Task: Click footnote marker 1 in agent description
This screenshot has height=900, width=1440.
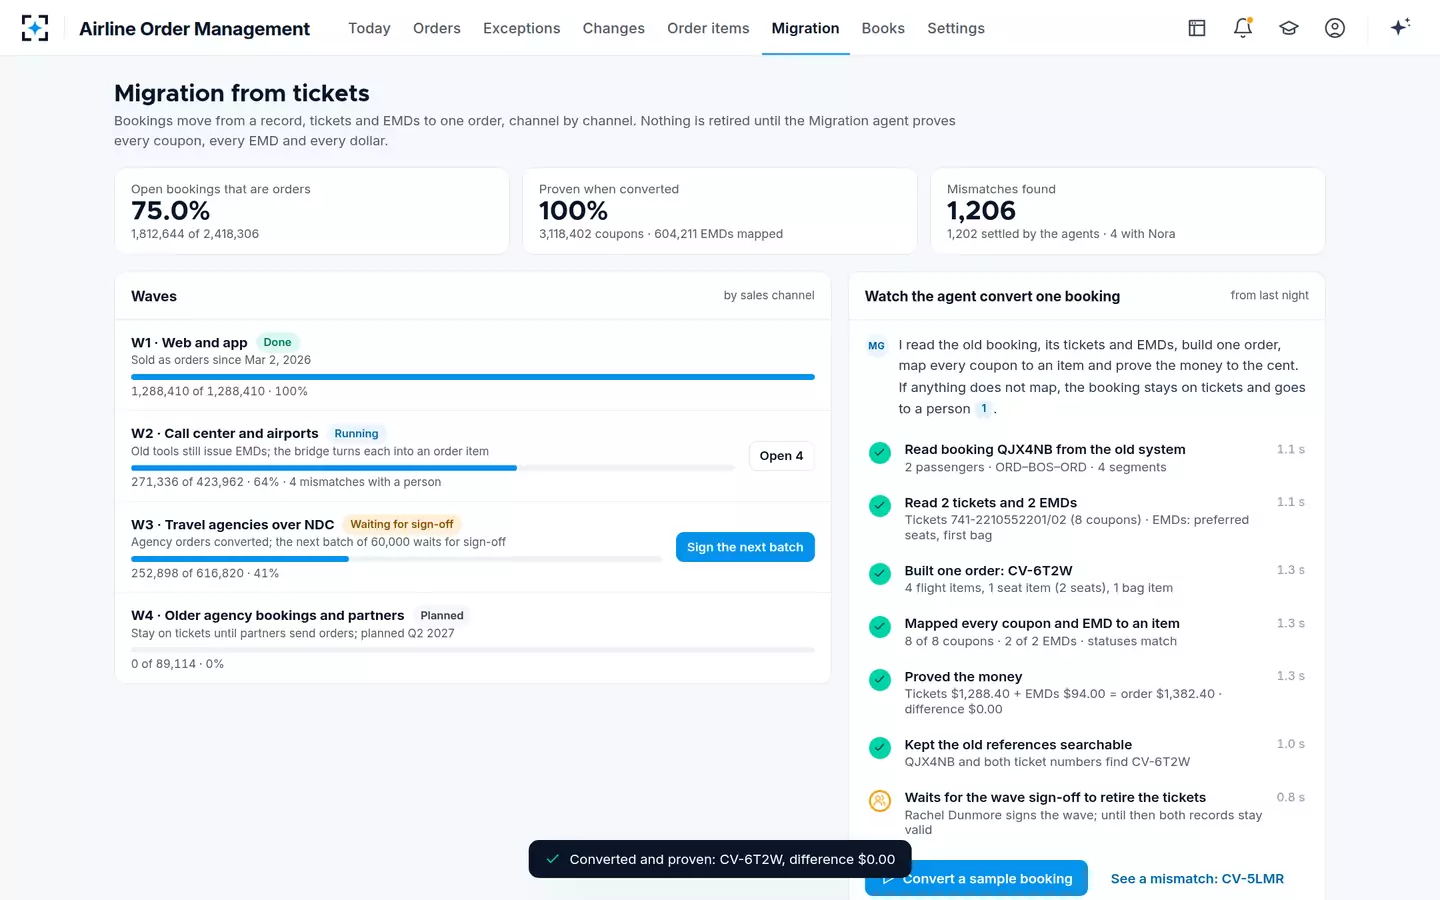Action: tap(984, 408)
